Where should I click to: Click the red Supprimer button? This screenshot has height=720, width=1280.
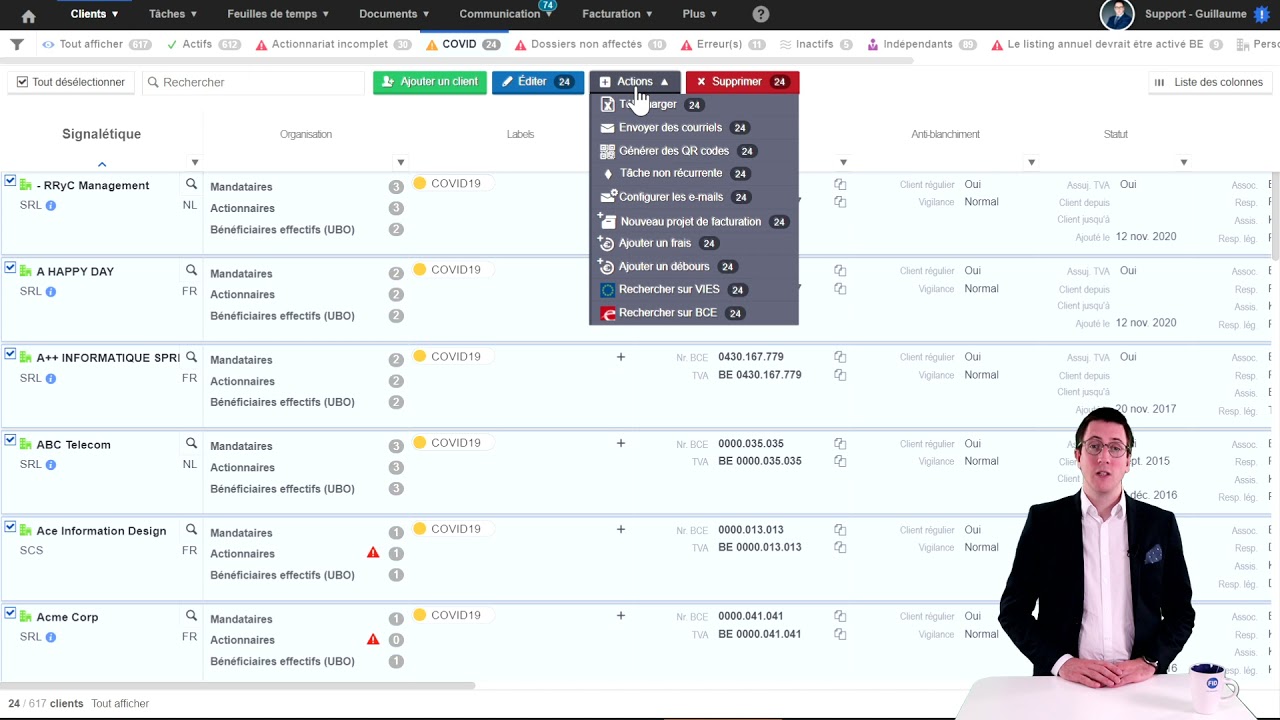[x=742, y=82]
